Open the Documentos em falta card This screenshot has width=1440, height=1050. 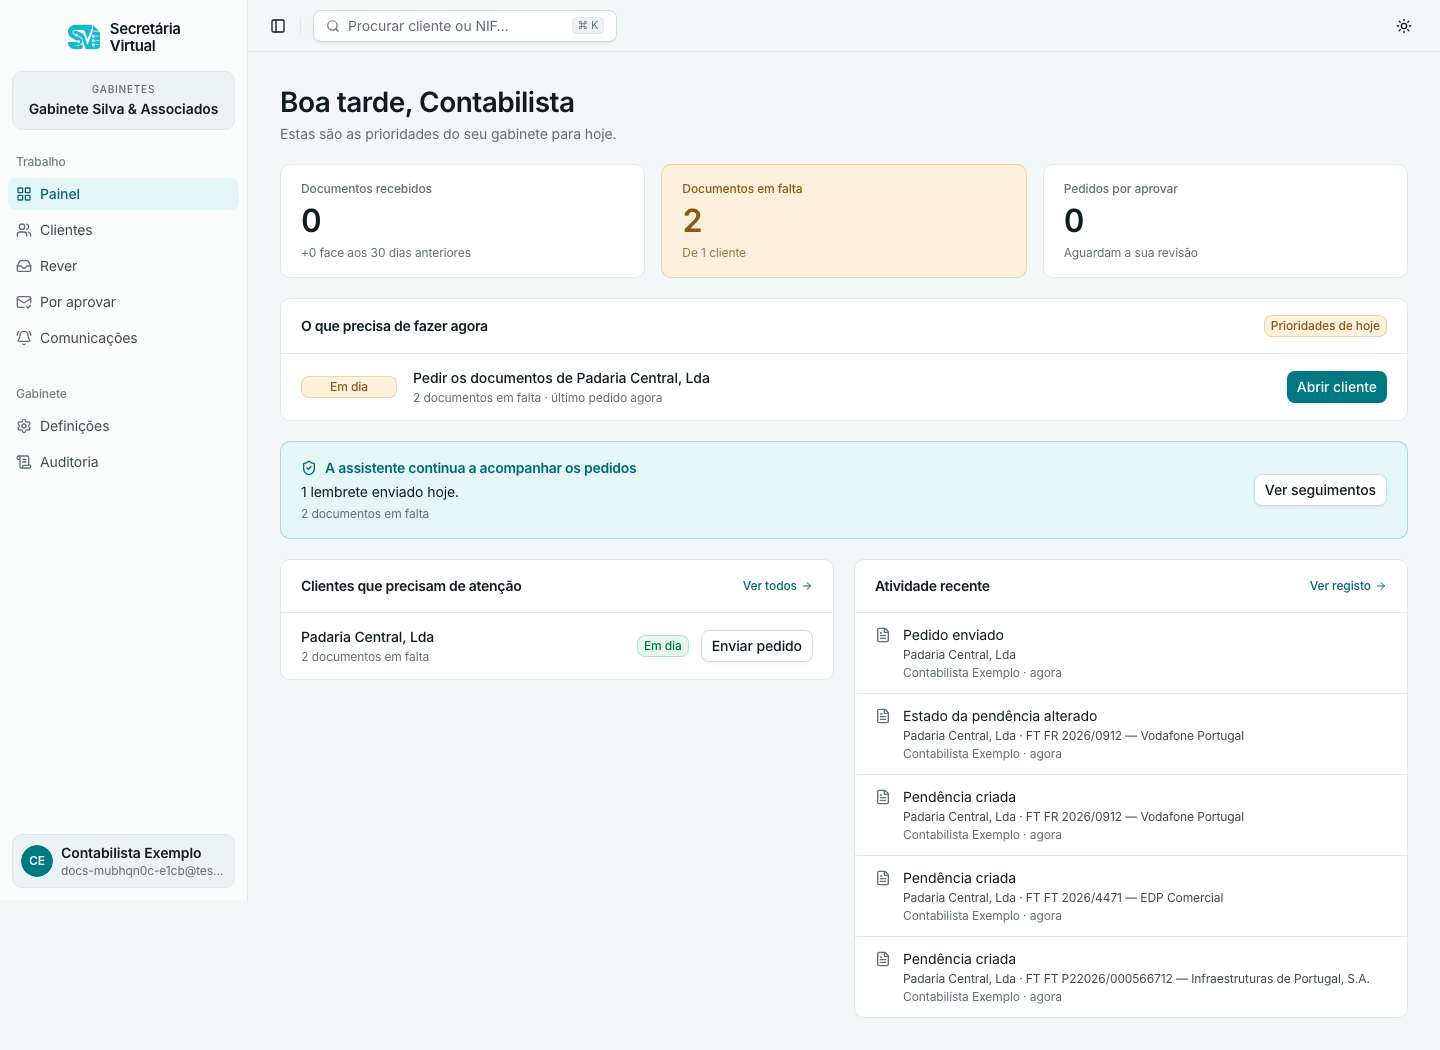point(844,221)
